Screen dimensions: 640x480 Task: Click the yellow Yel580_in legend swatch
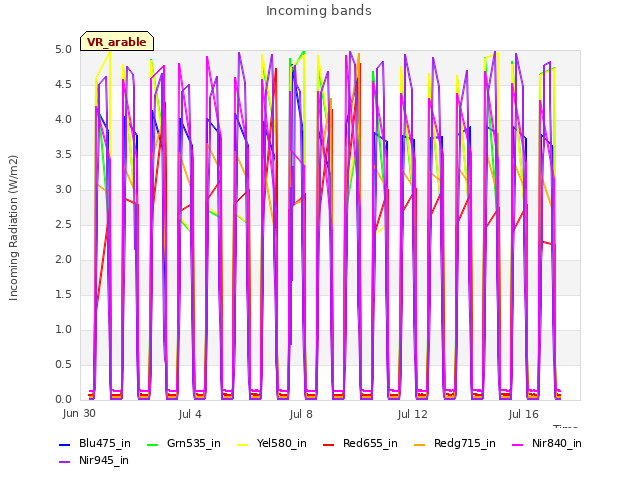[242, 444]
